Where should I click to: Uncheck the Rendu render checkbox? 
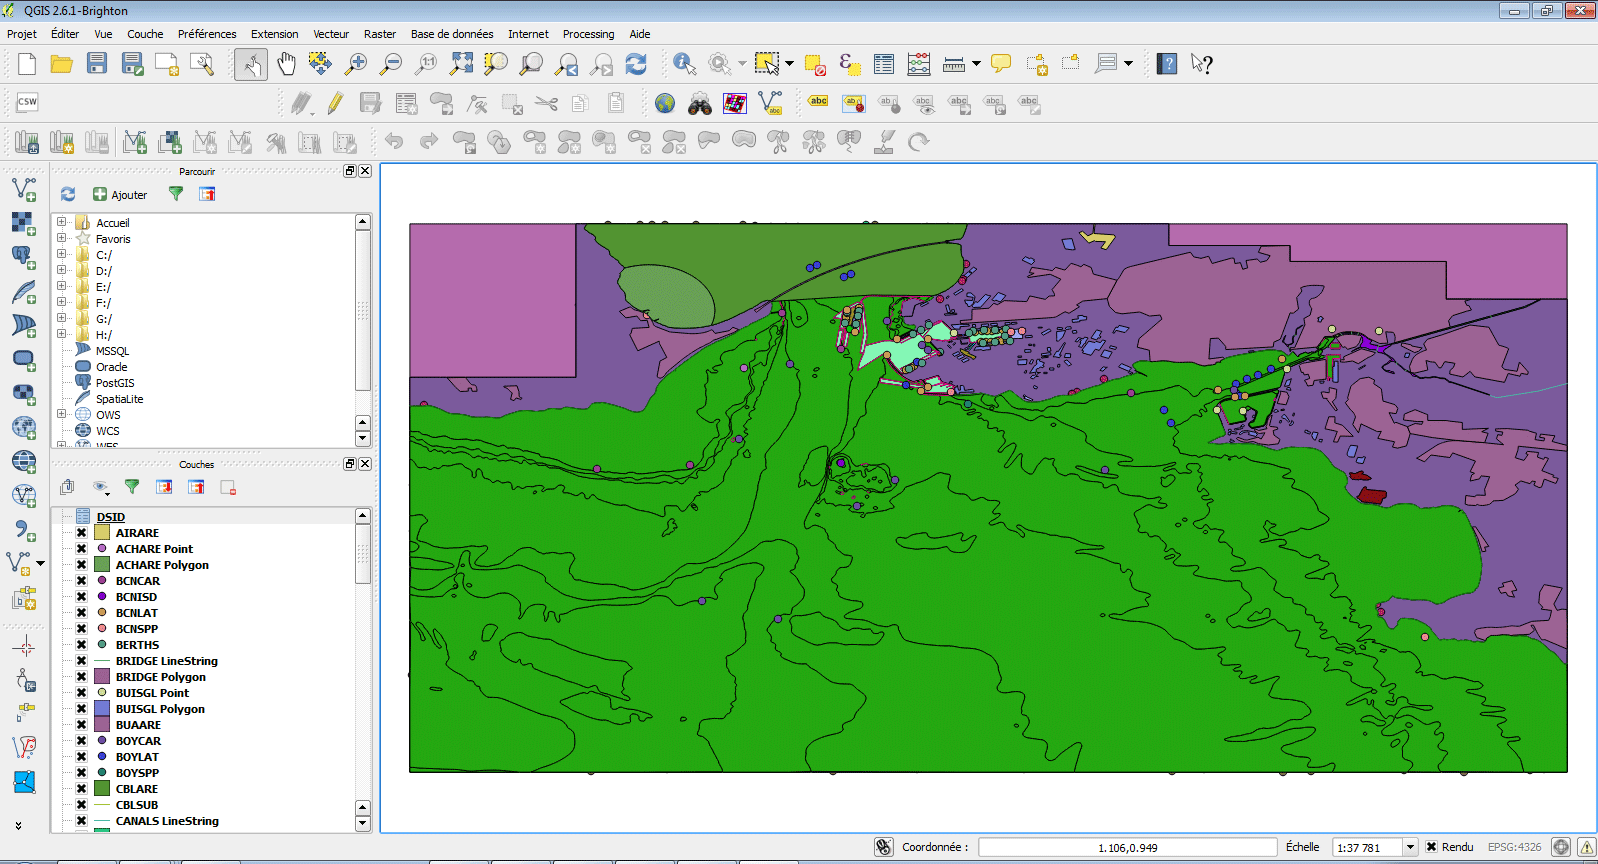coord(1432,847)
